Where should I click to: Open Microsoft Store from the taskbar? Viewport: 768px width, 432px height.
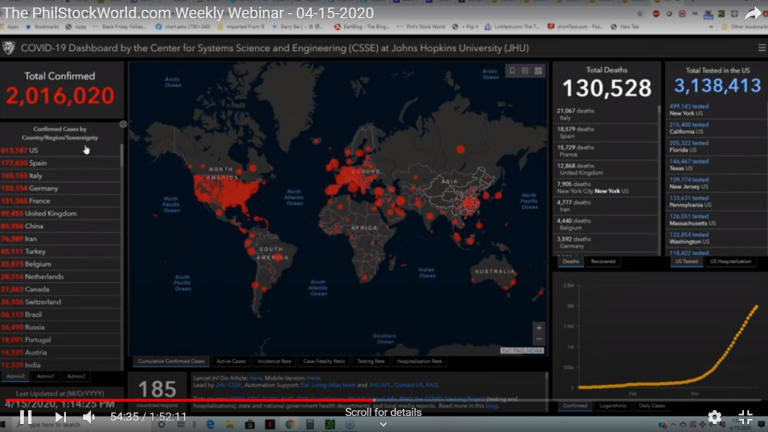point(250,425)
